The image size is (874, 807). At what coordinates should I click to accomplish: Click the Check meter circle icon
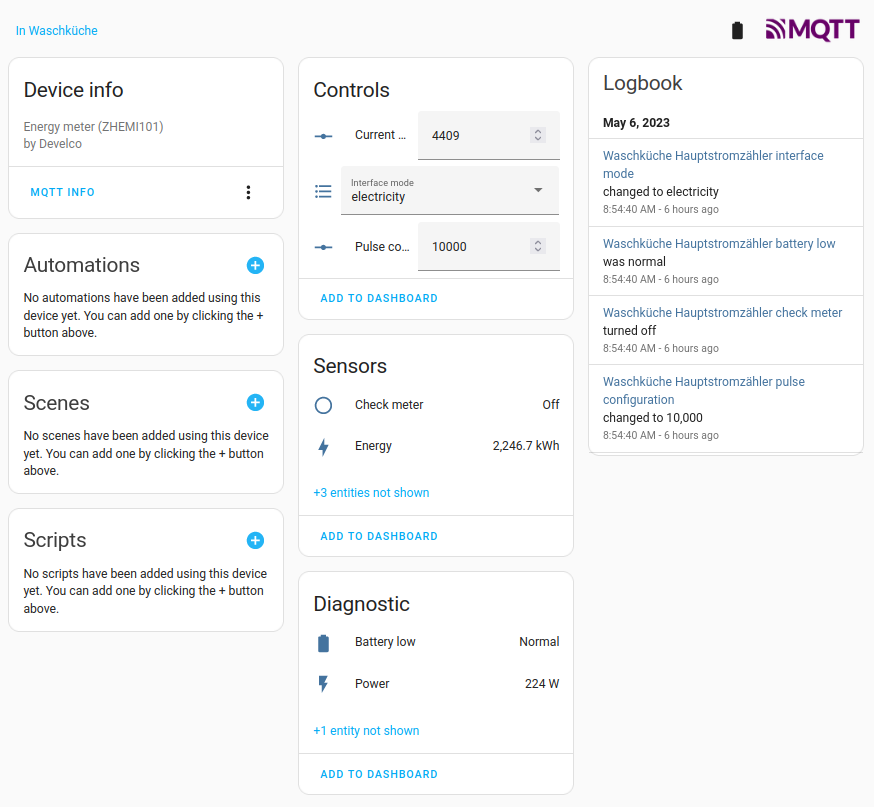click(x=323, y=405)
